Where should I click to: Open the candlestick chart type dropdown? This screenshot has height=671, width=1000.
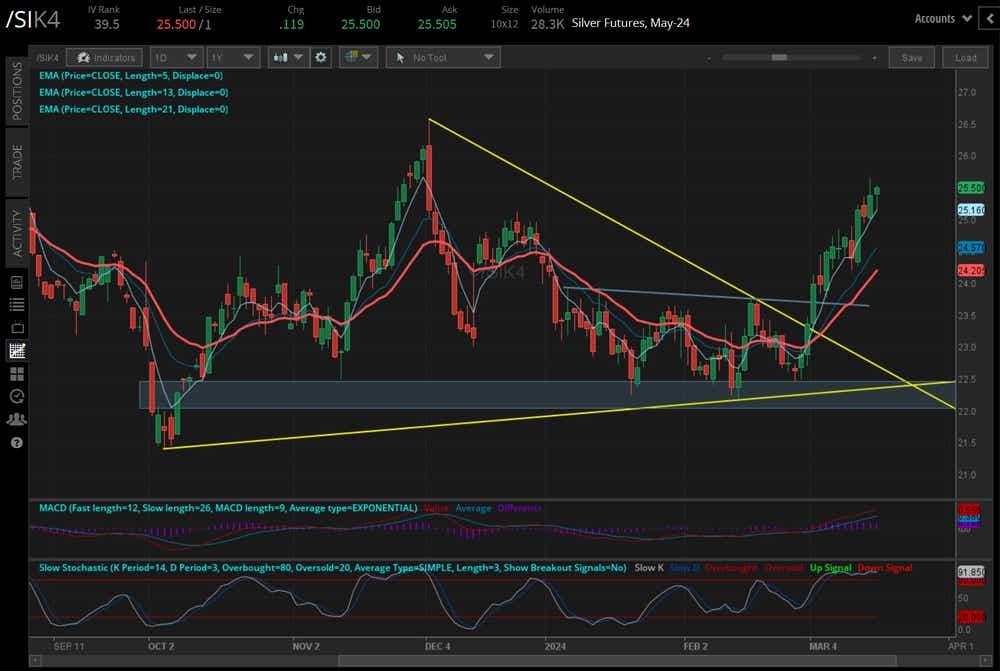(x=288, y=58)
